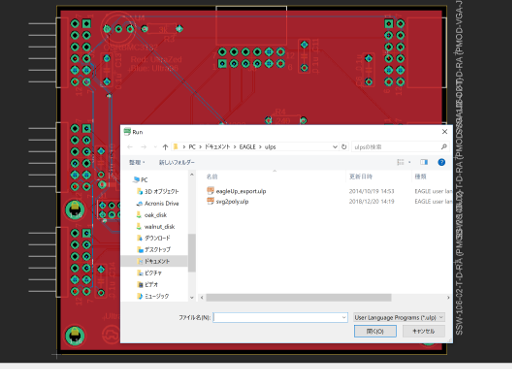Screen dimensions: 512x369
Task: Click the 3K resistor R3 on the board
Action: pos(163,29)
